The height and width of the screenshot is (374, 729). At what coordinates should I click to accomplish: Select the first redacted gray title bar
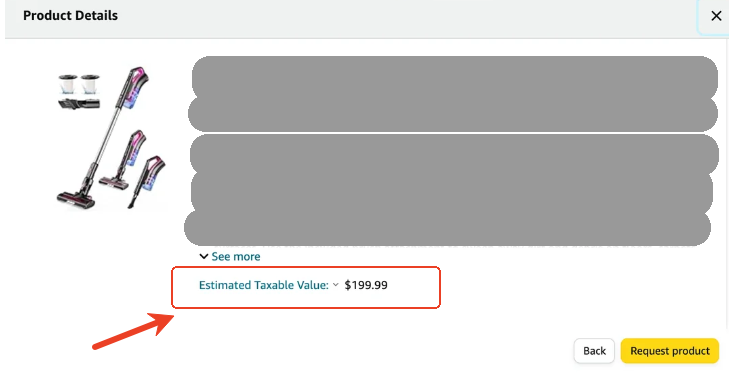pos(455,77)
